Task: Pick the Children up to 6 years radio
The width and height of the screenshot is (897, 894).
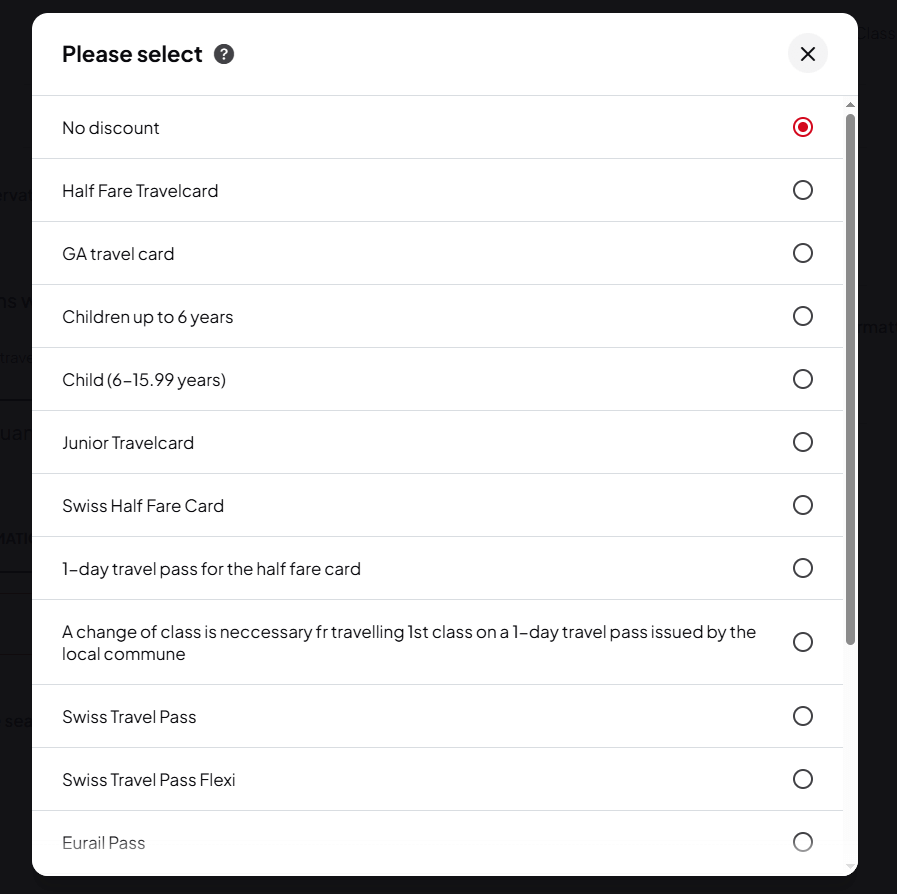Action: point(802,316)
